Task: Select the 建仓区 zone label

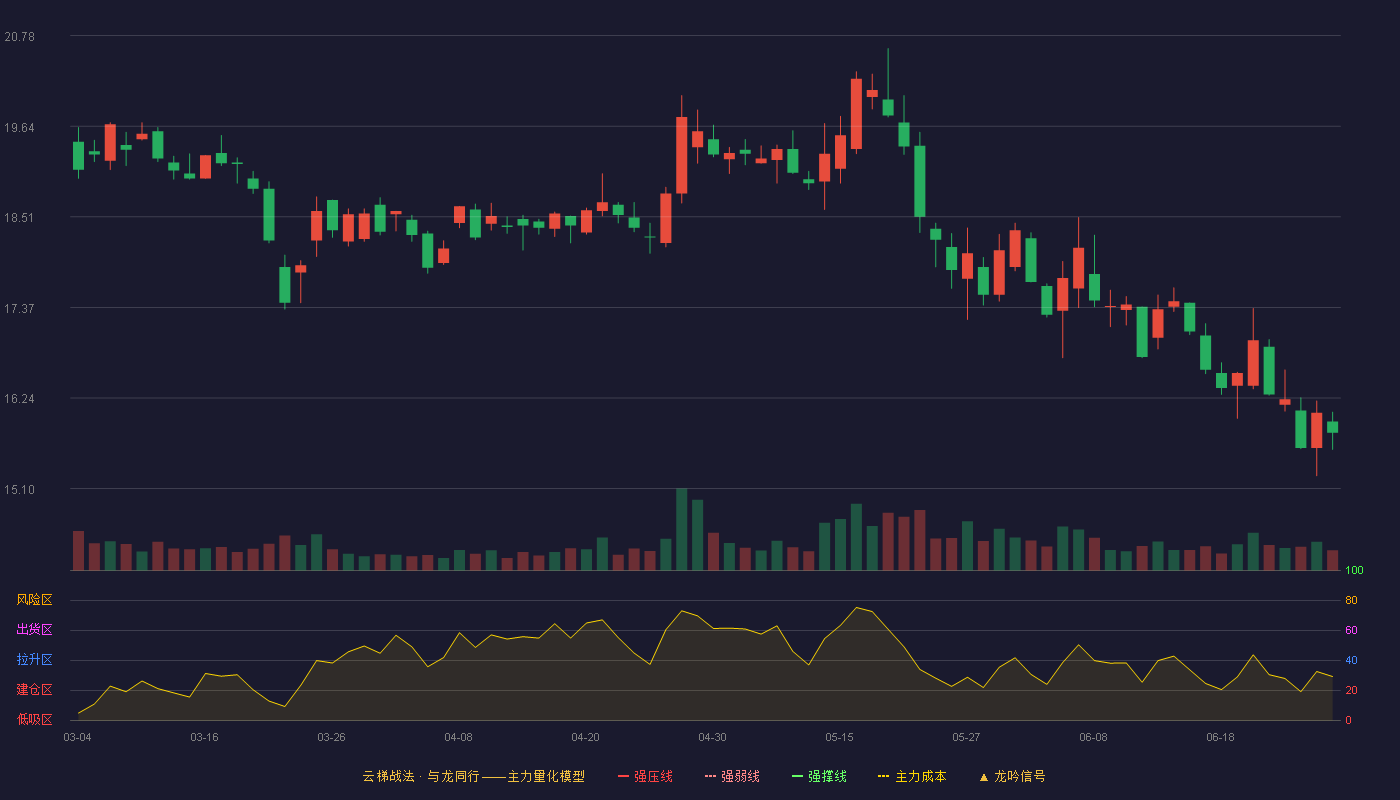Action: pos(34,690)
